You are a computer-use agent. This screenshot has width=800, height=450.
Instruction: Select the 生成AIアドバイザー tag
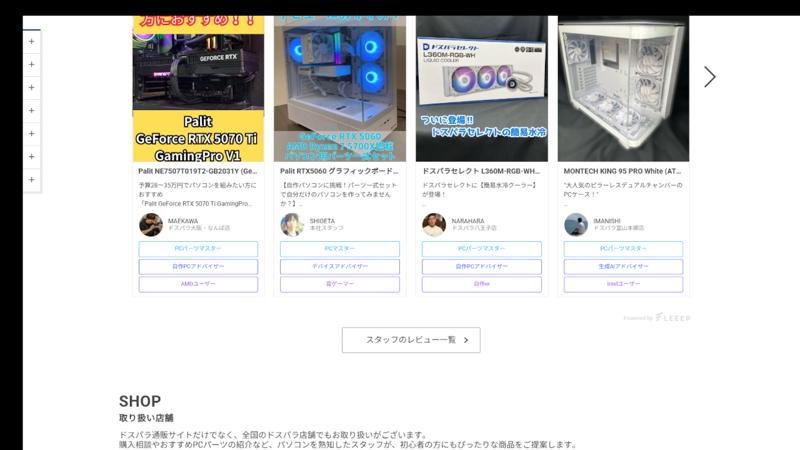(x=623, y=266)
